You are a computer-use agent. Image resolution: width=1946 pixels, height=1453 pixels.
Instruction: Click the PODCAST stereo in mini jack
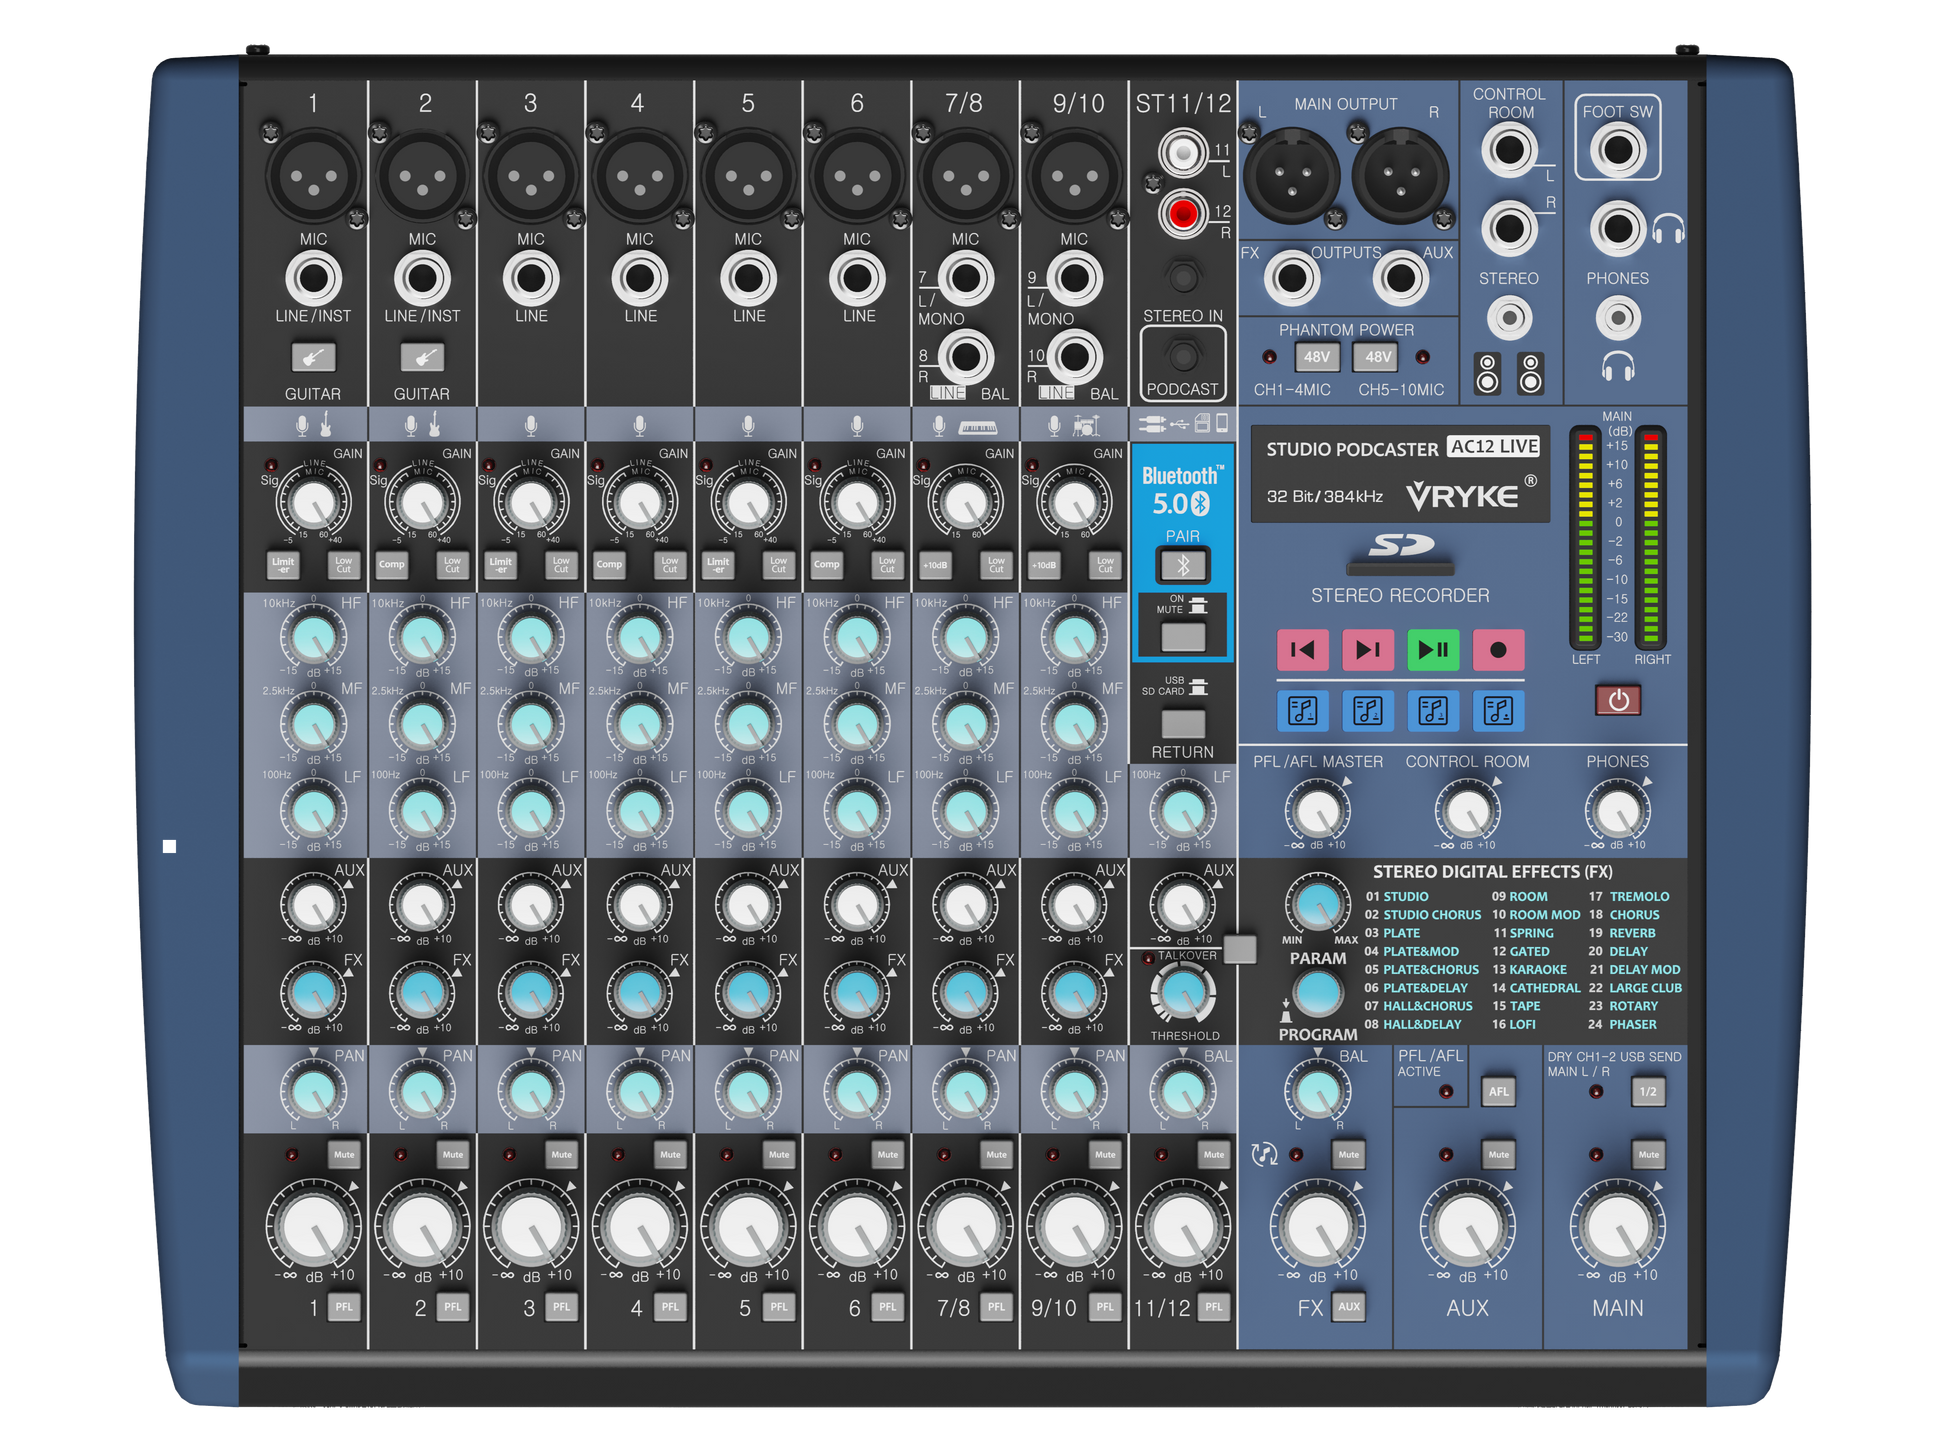(x=1183, y=356)
